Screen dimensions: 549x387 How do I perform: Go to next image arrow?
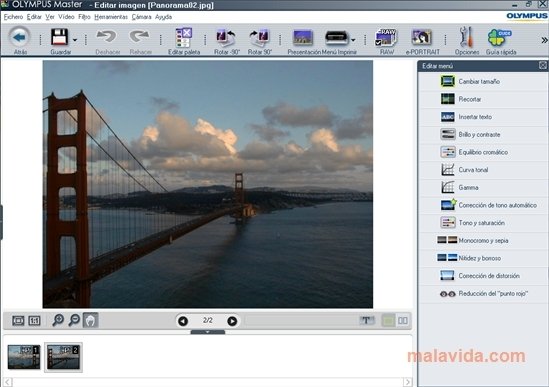pyautogui.click(x=232, y=321)
